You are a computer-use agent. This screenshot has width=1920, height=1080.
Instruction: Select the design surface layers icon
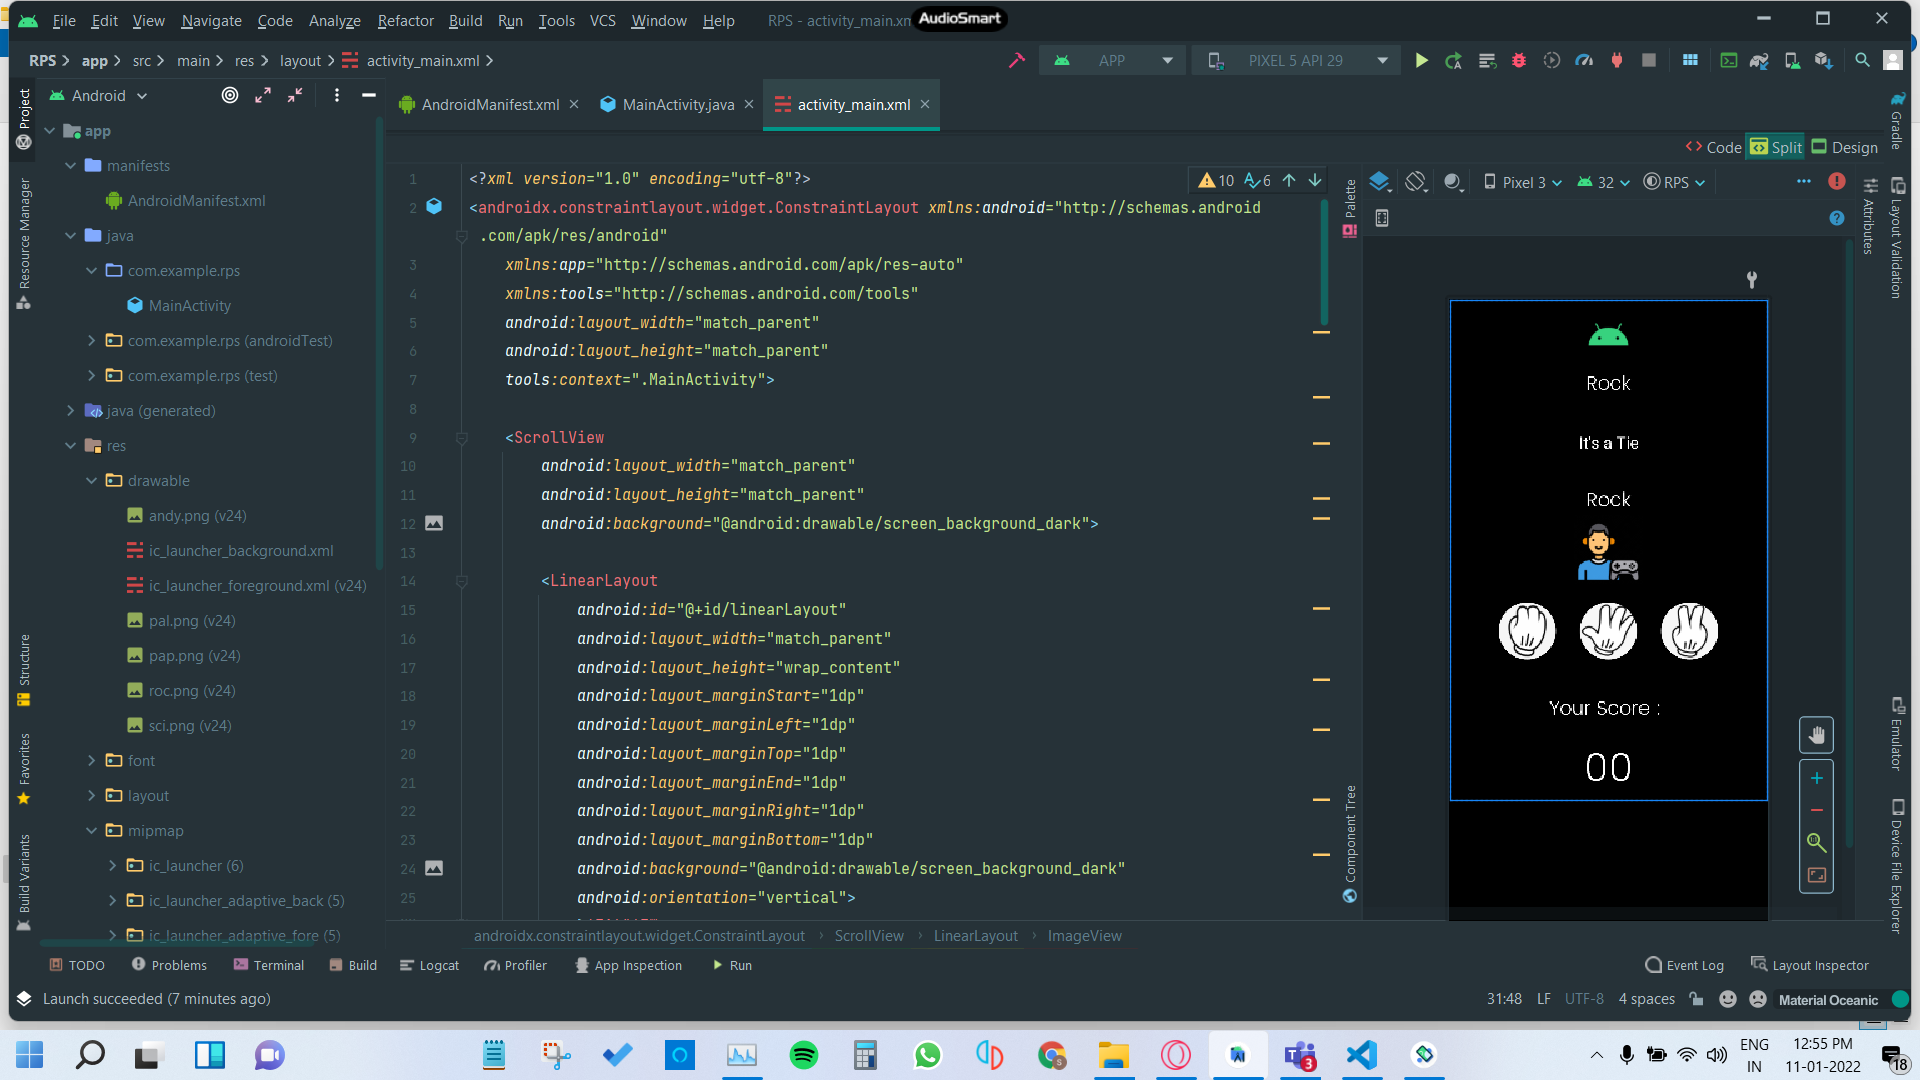click(1379, 182)
